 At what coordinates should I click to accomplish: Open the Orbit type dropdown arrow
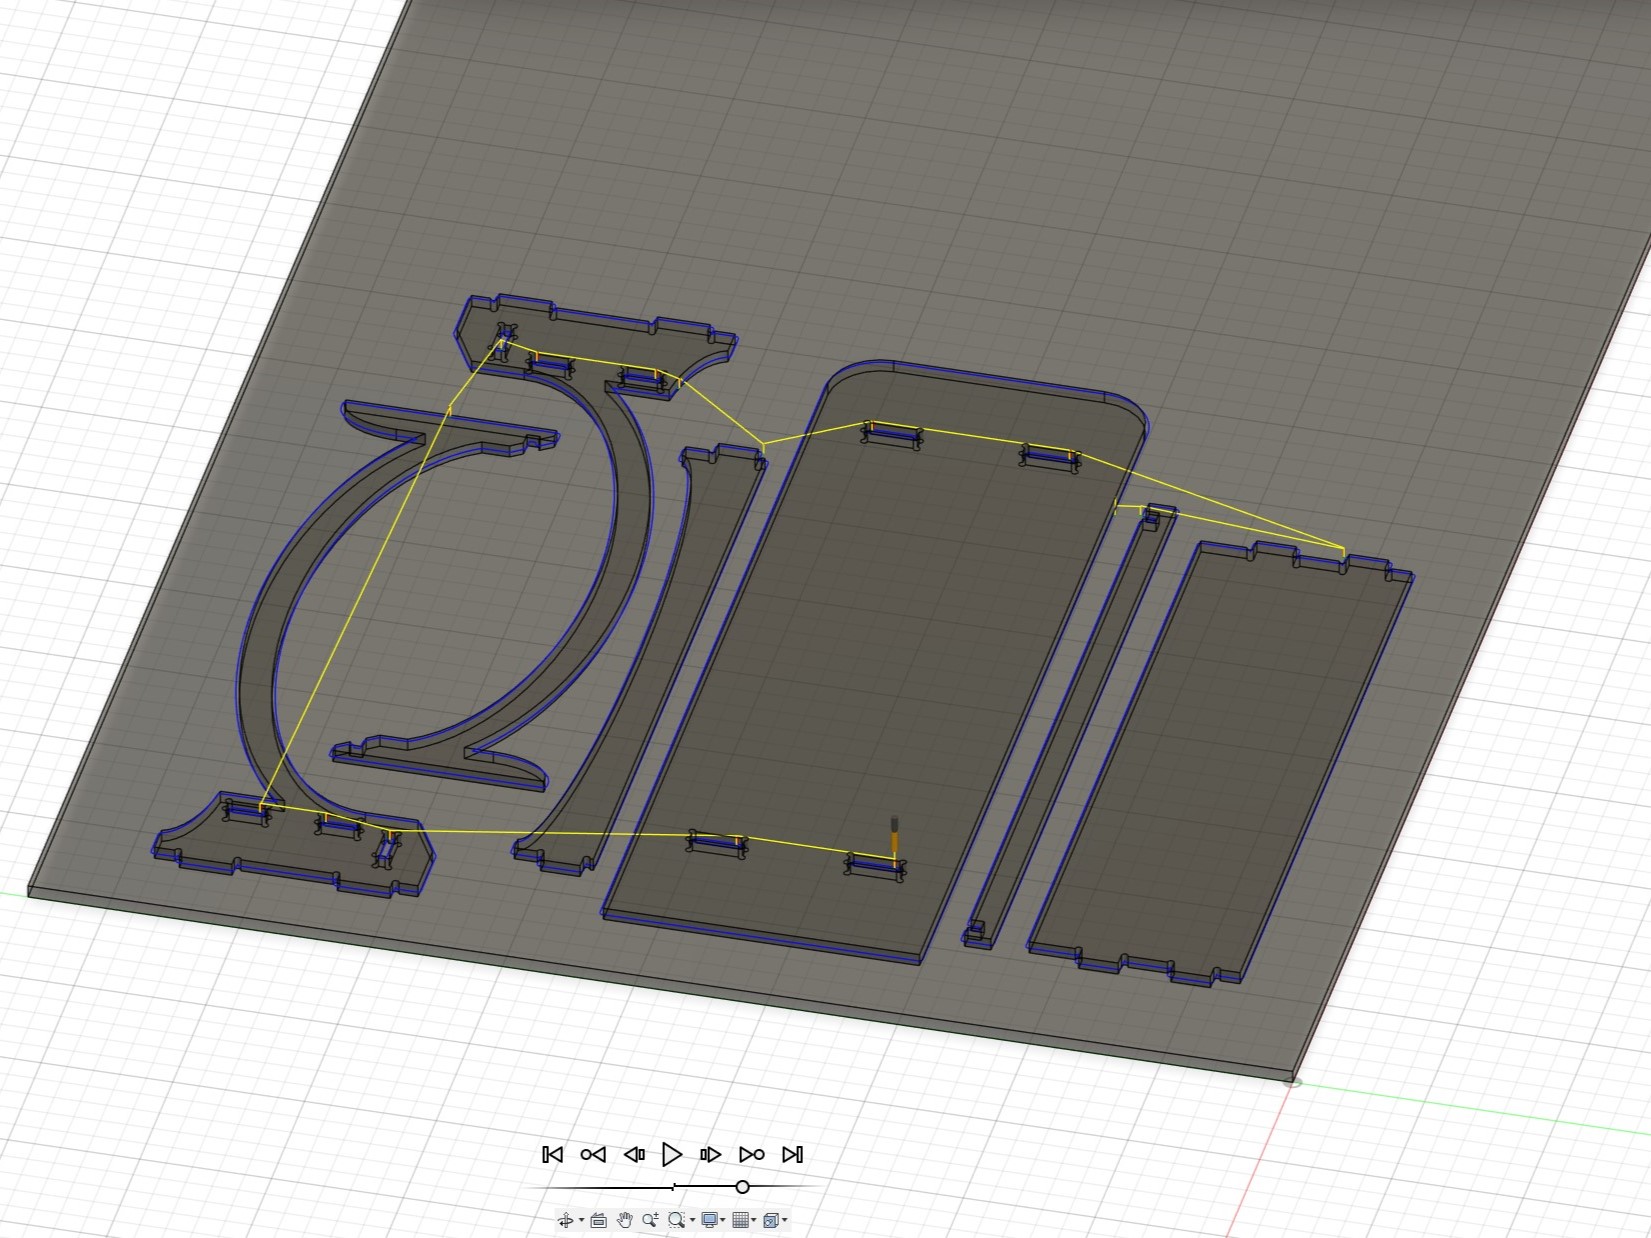coord(581,1220)
